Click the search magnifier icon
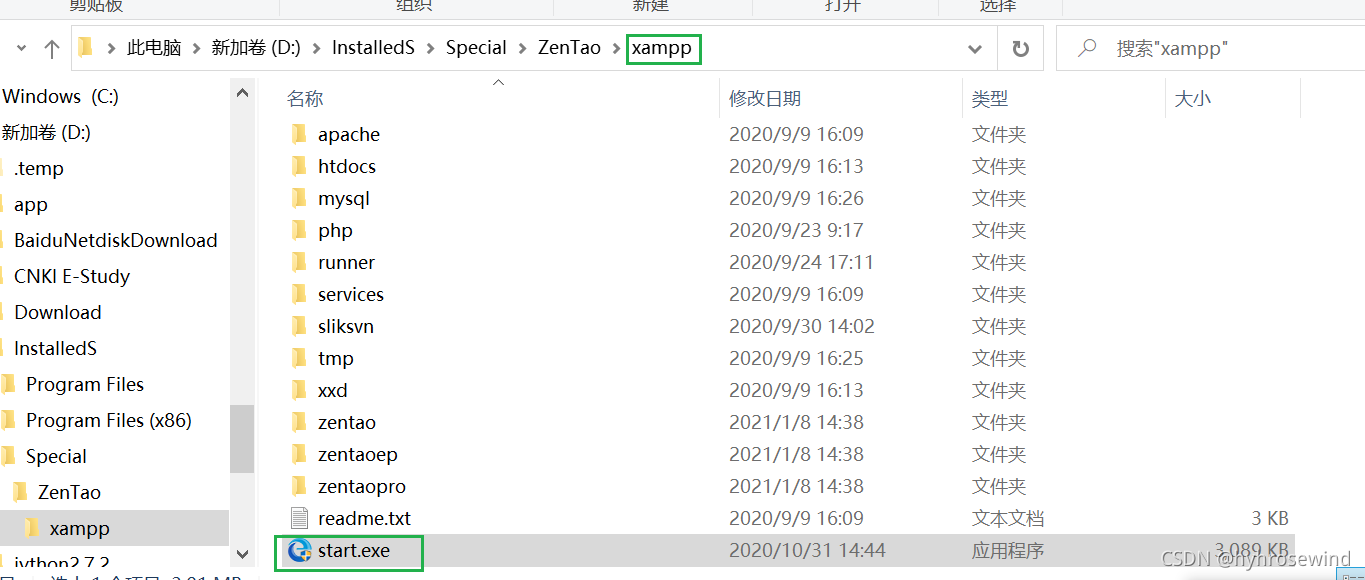This screenshot has height=580, width=1365. click(1088, 47)
